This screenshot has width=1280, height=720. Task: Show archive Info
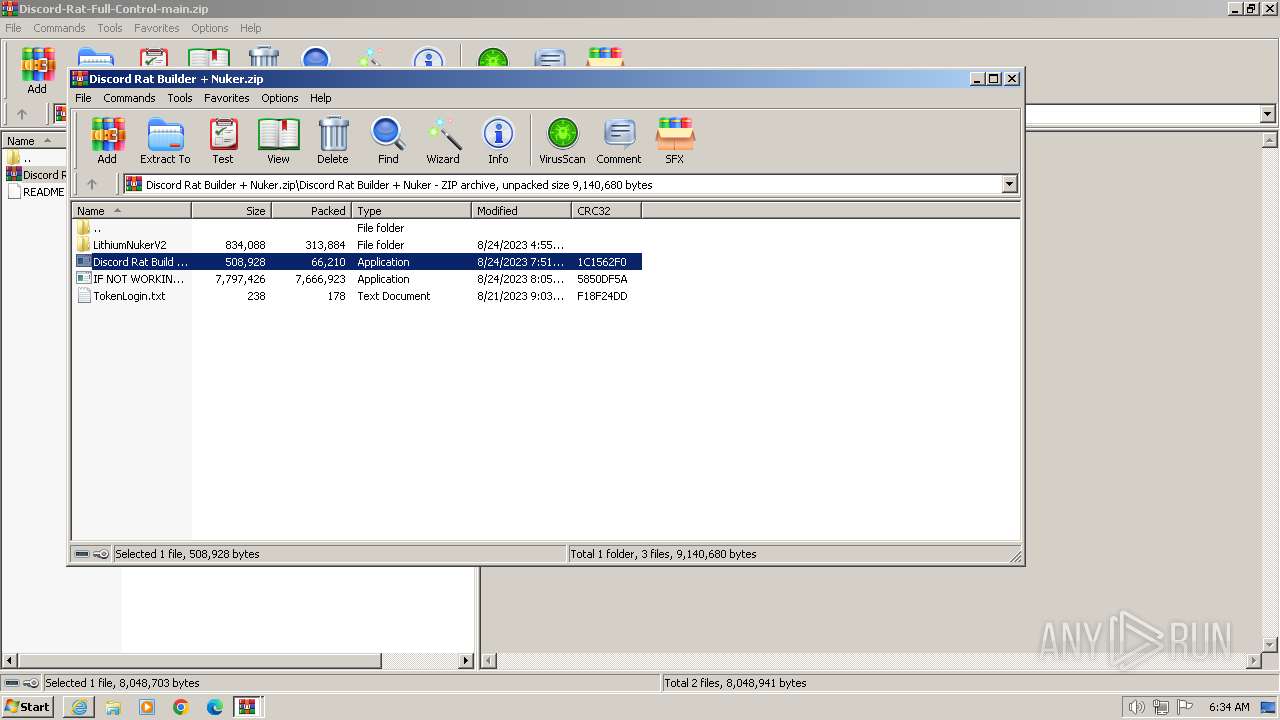498,140
